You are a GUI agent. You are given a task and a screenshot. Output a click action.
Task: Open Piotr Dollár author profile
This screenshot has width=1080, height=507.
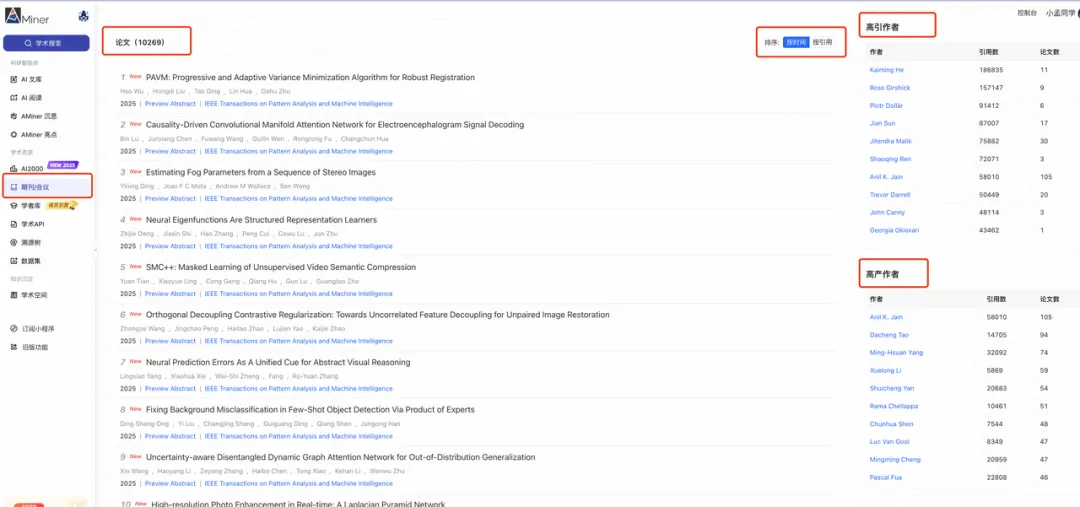point(886,106)
